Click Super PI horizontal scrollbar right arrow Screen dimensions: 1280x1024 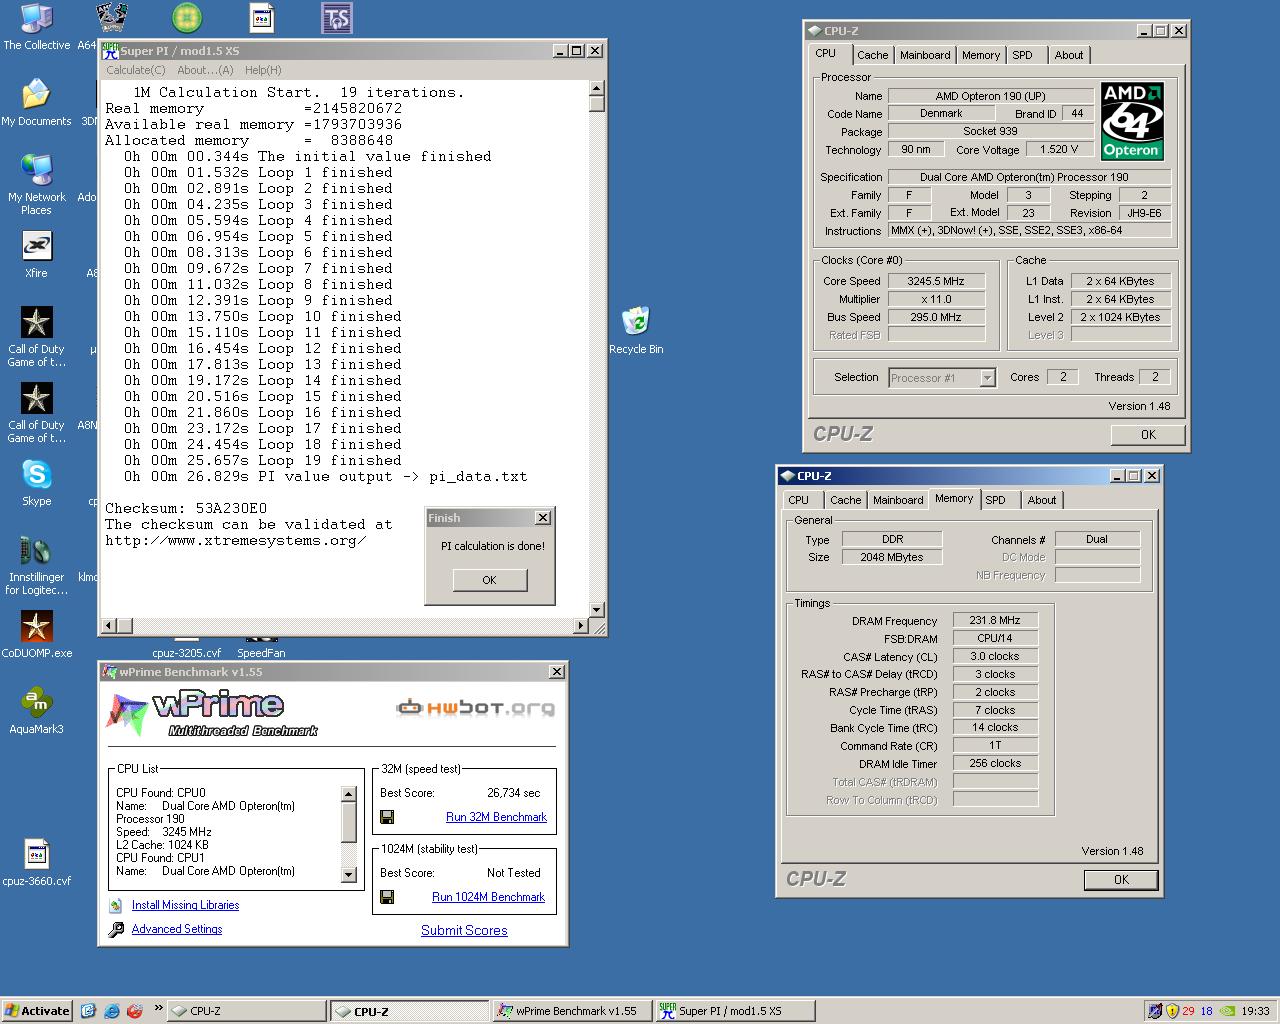pyautogui.click(x=581, y=626)
